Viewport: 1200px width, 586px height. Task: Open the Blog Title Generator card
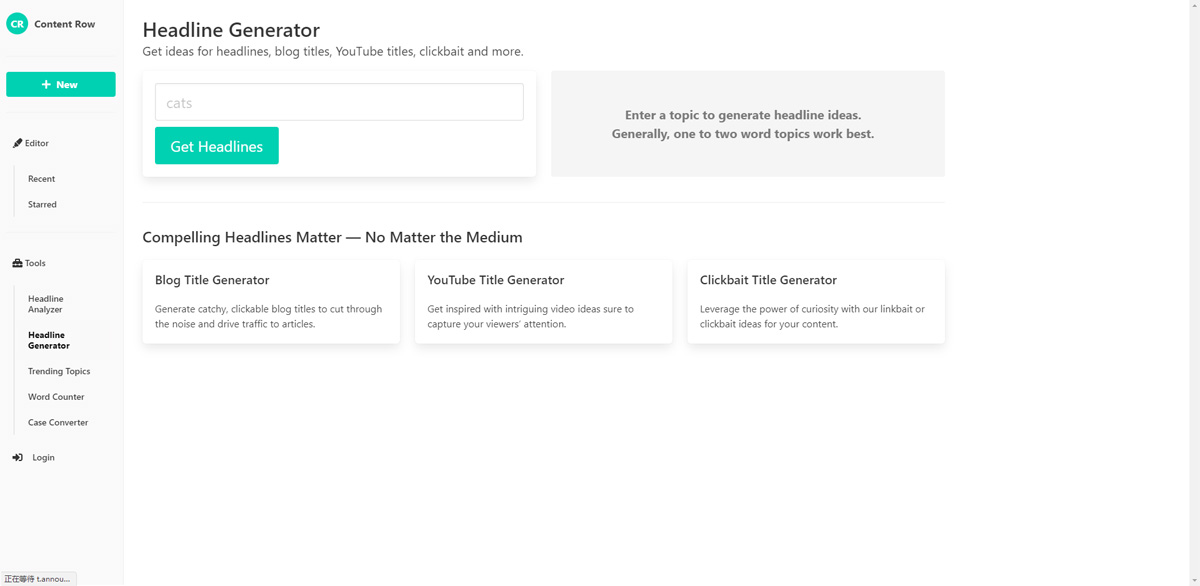[271, 301]
